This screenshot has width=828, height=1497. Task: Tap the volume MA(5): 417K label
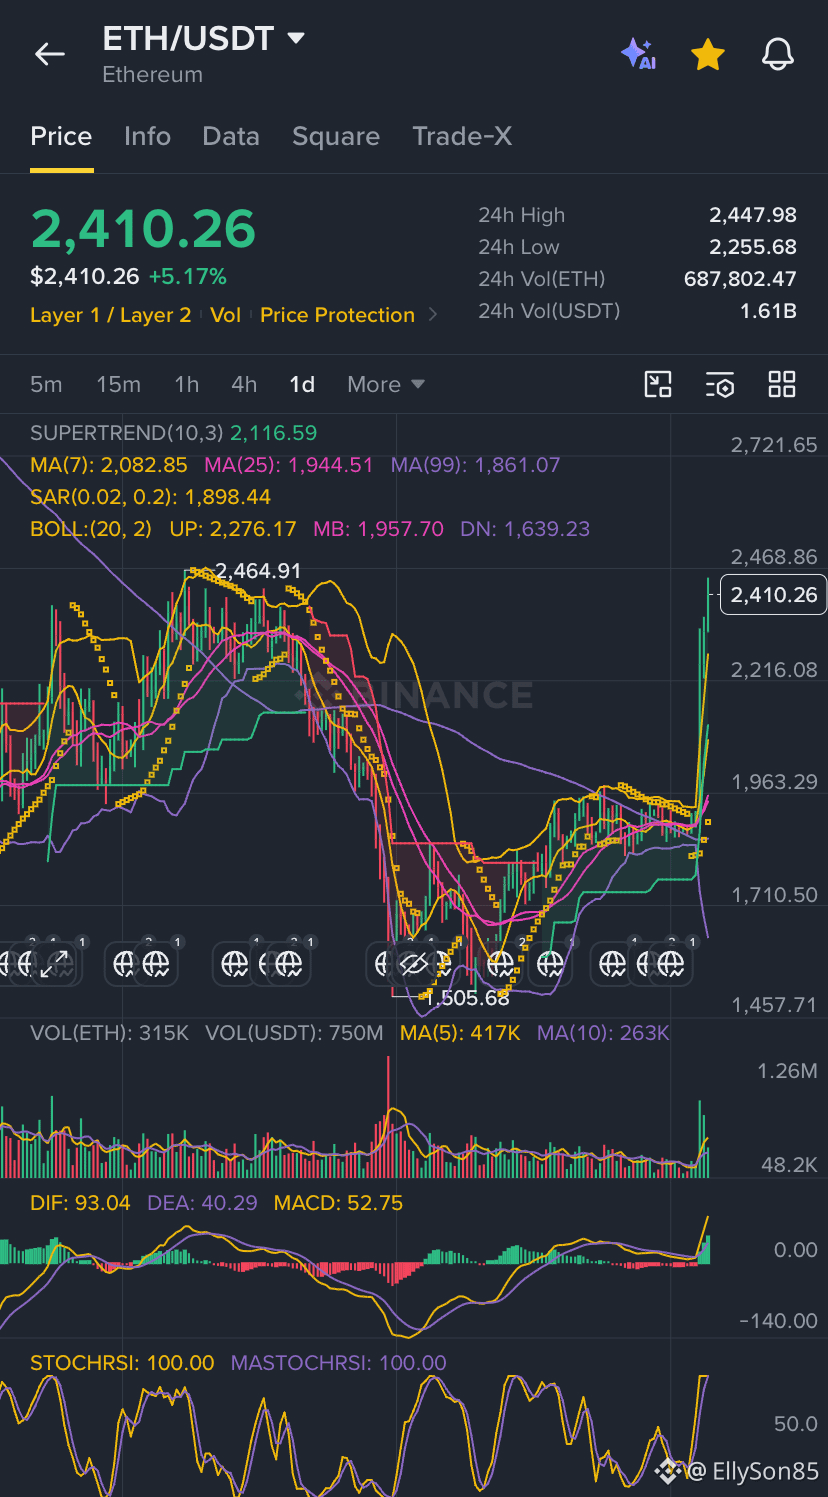click(x=460, y=1033)
